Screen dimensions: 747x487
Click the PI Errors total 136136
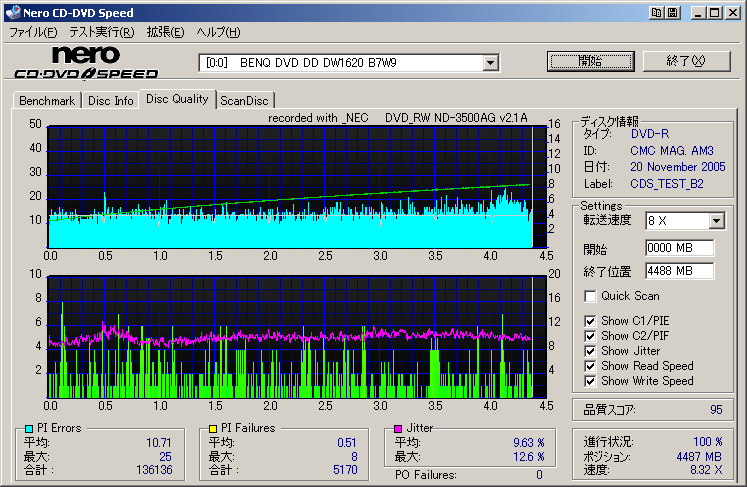(154, 470)
